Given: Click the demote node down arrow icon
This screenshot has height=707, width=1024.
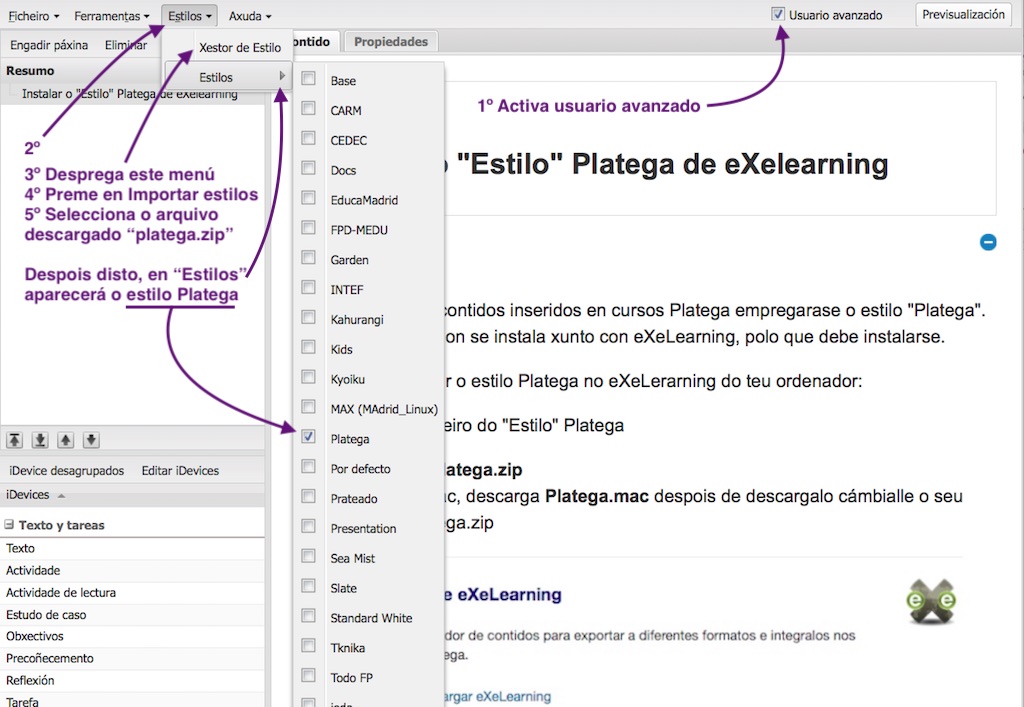Looking at the screenshot, I should tap(90, 440).
